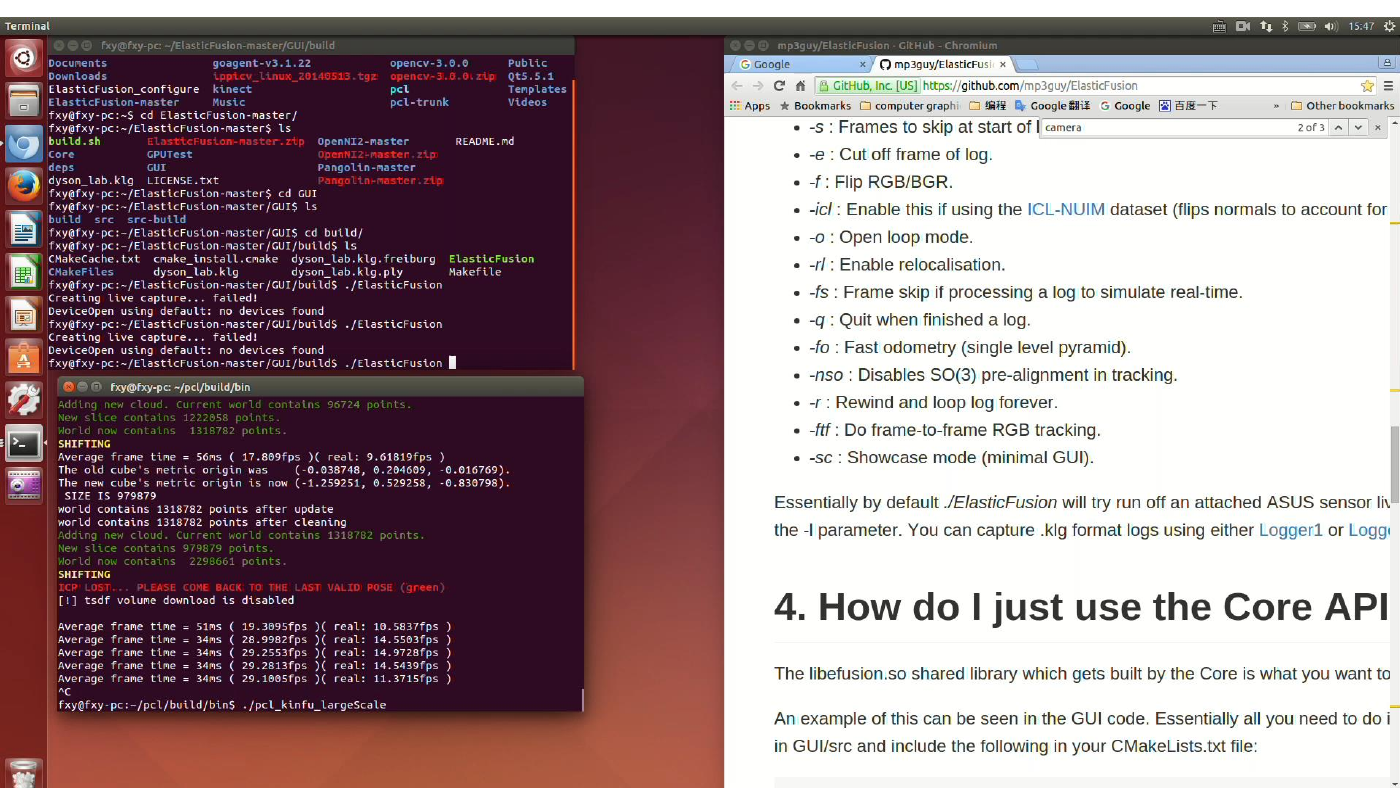Open keyboard input indicator in top panel
The image size is (1400, 788).
pyautogui.click(x=1219, y=26)
